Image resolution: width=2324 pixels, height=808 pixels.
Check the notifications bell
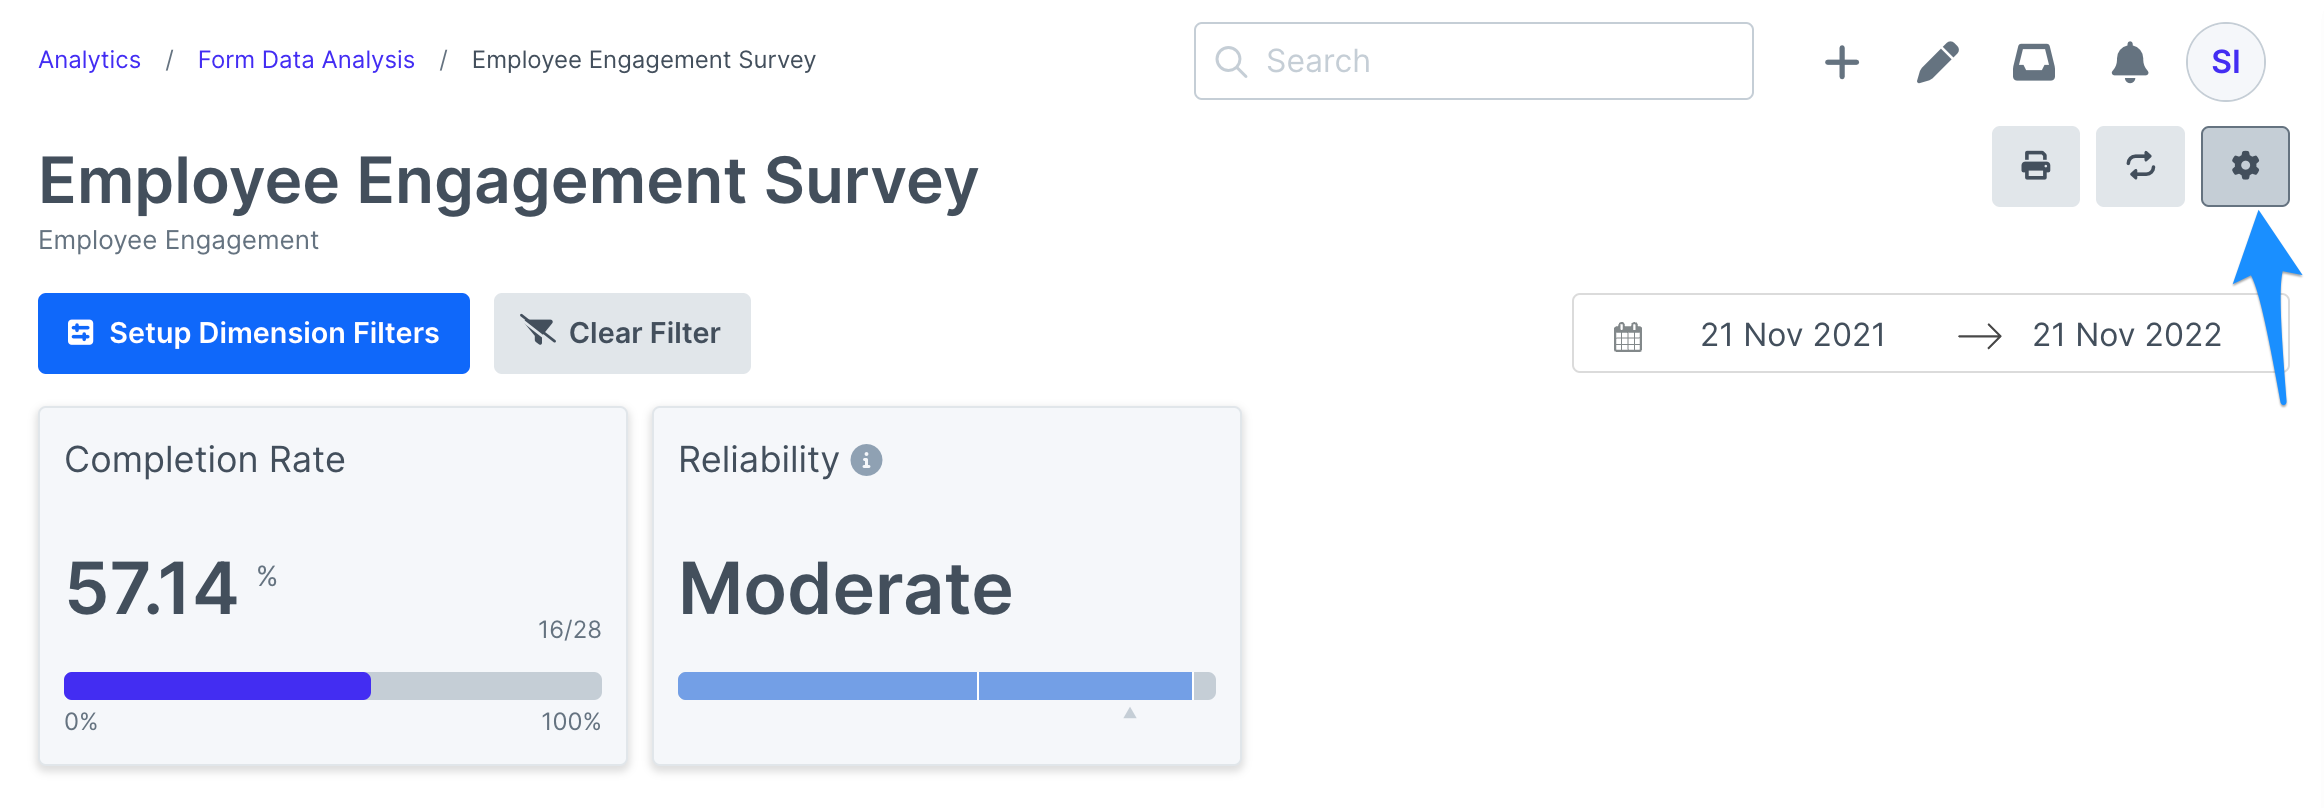pos(2129,62)
